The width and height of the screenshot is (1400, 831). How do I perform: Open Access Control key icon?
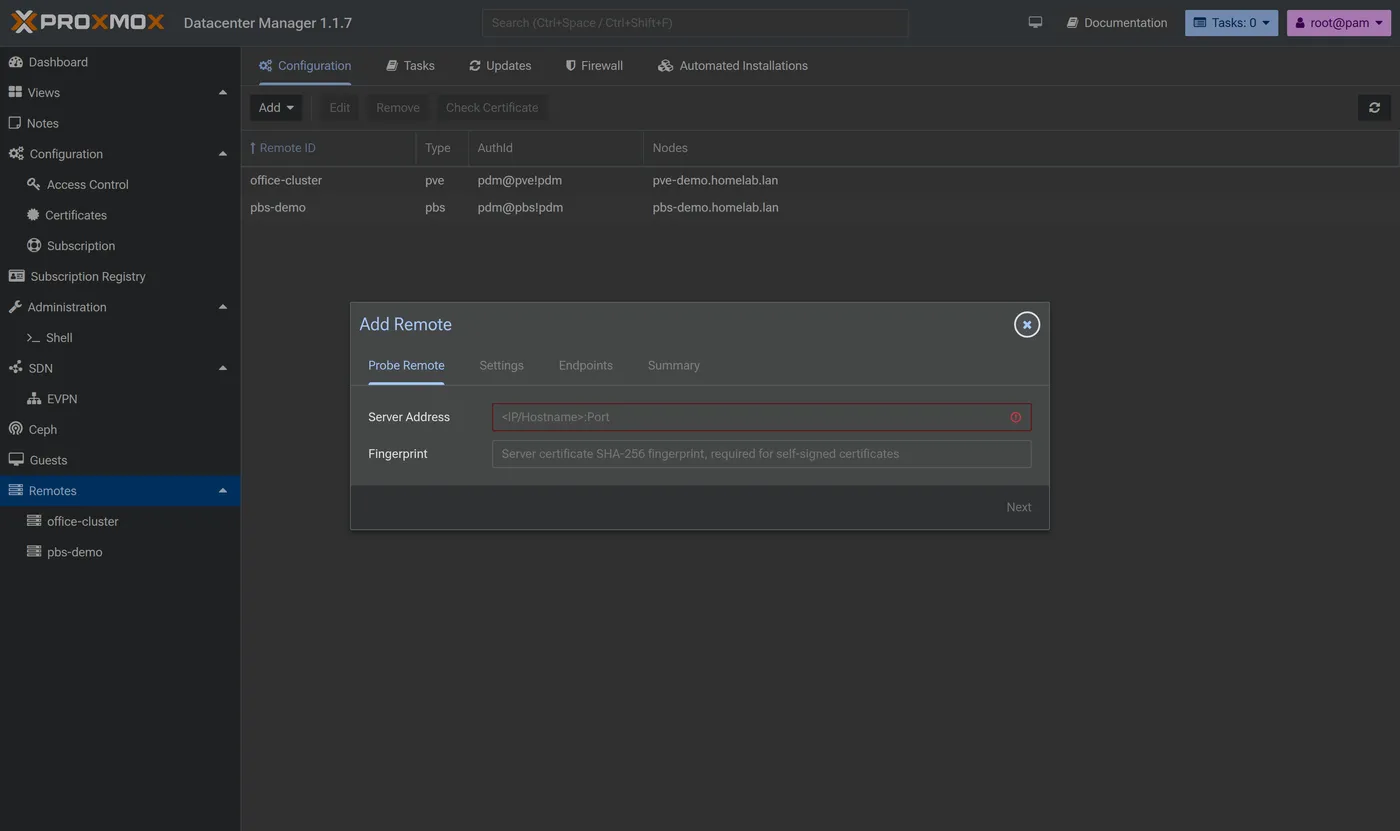pos(34,184)
